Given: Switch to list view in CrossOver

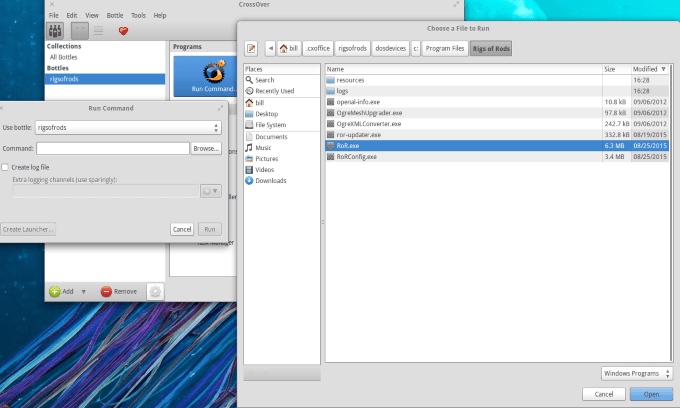Looking at the screenshot, I should tap(99, 31).
